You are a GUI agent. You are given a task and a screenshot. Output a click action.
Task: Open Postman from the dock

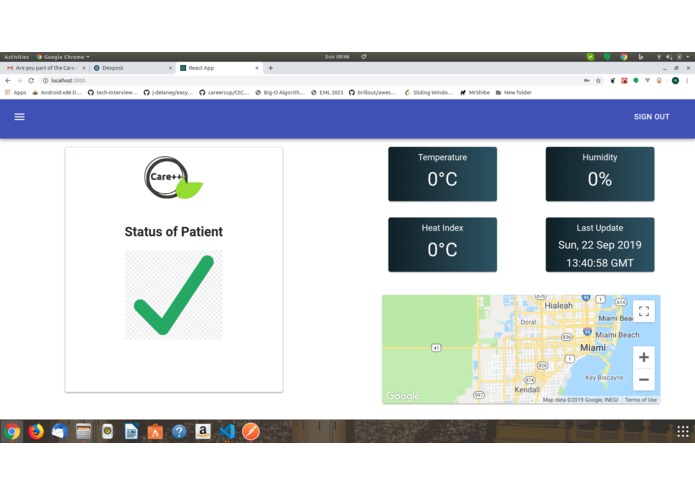point(251,431)
